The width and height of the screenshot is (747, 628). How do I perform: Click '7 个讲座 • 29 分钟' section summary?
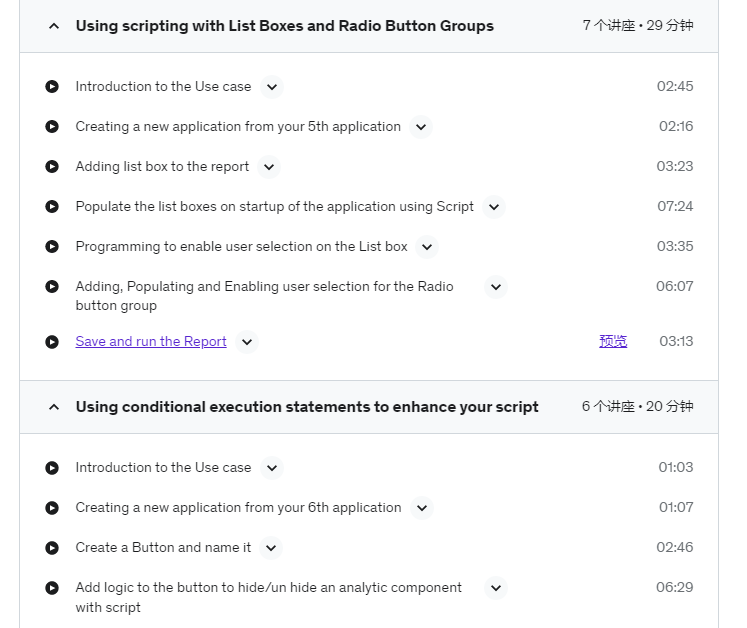638,25
